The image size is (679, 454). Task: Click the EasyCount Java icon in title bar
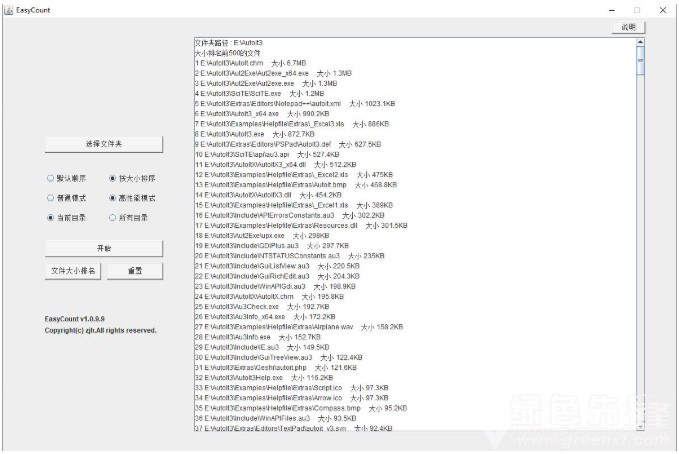coord(8,10)
